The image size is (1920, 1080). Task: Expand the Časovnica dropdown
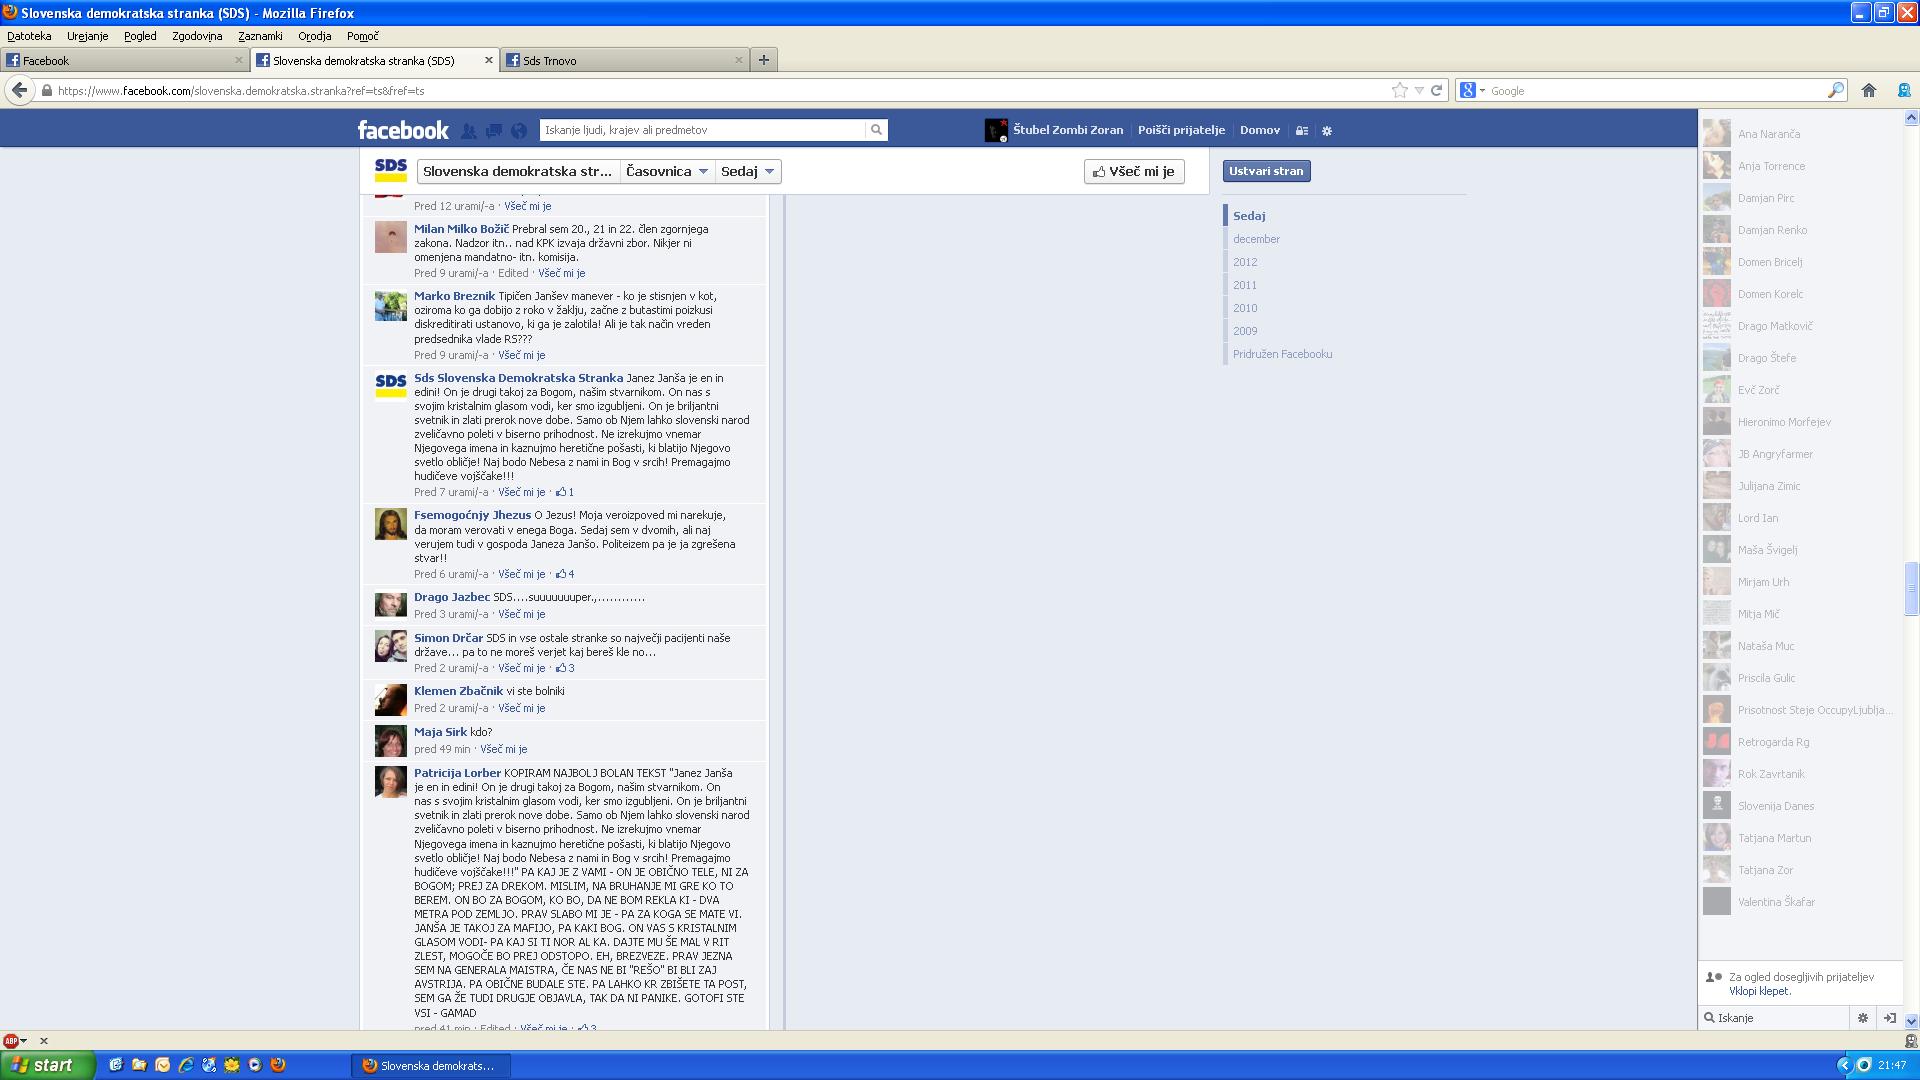pyautogui.click(x=667, y=171)
